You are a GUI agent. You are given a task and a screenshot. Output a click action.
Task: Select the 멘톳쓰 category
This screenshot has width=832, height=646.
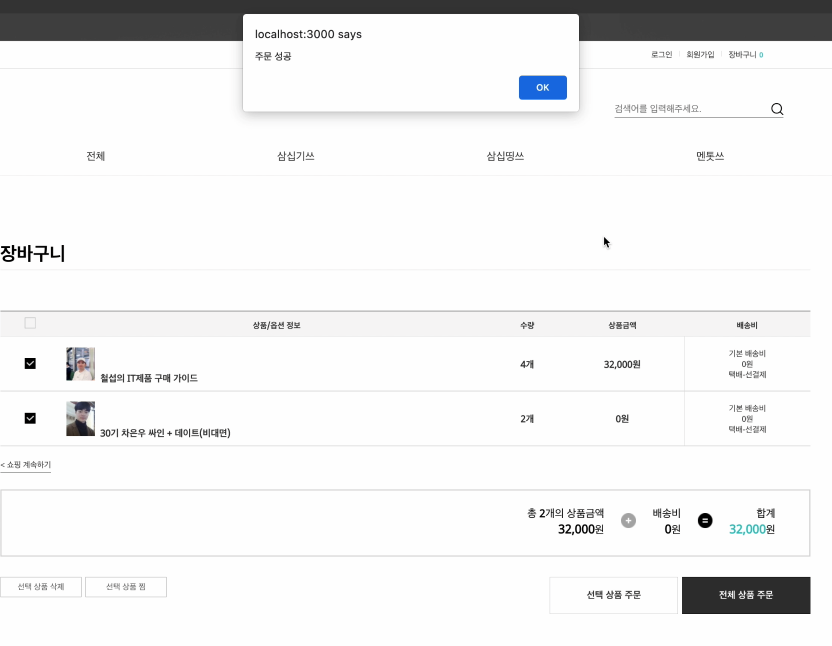[709, 156]
